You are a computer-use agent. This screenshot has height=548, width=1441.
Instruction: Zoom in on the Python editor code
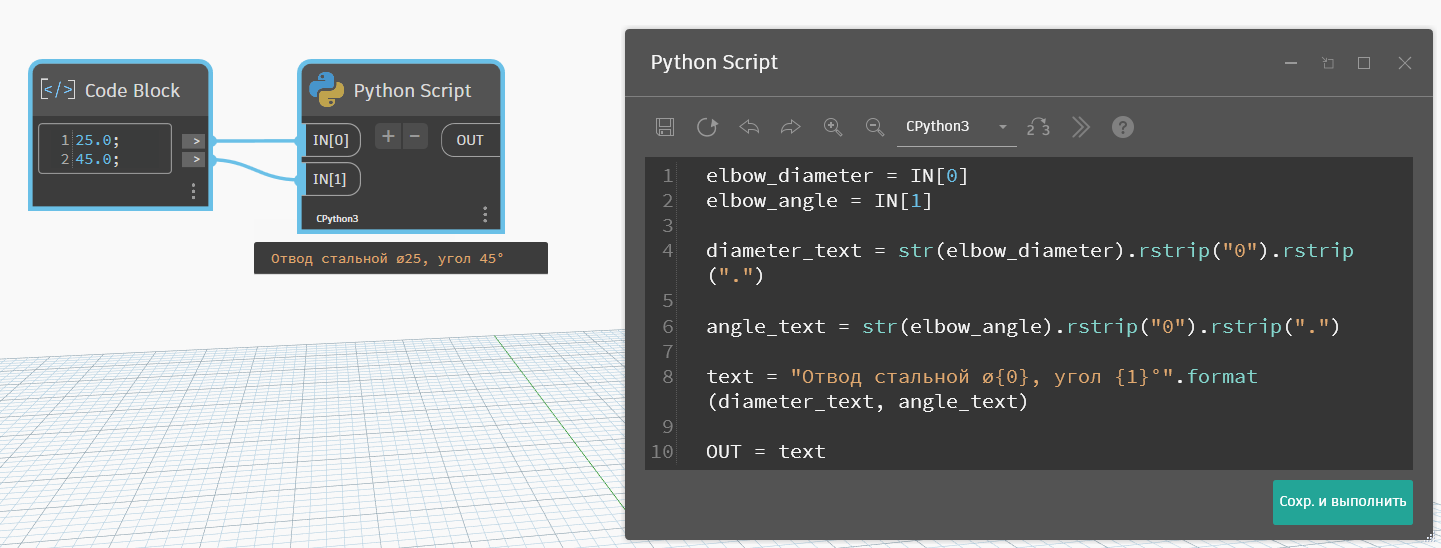click(x=833, y=127)
